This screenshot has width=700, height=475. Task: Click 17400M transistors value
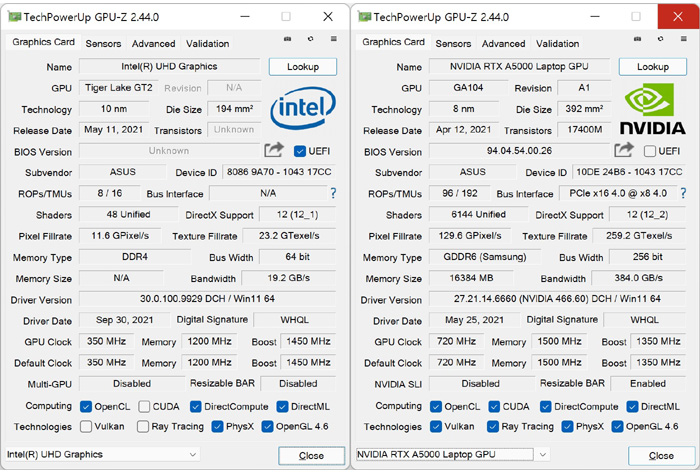pyautogui.click(x=584, y=130)
